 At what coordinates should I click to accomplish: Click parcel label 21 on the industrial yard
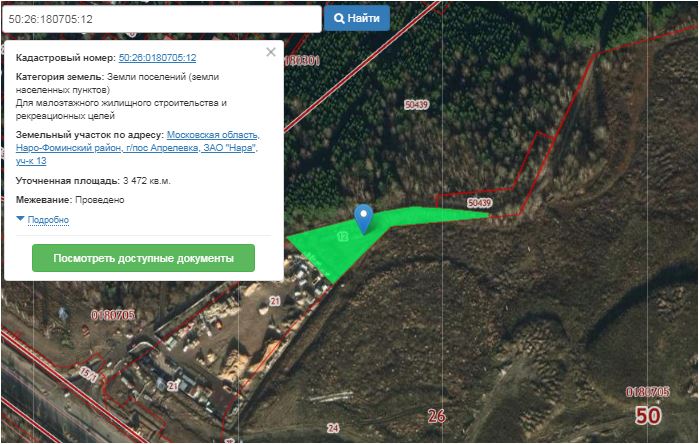275,301
